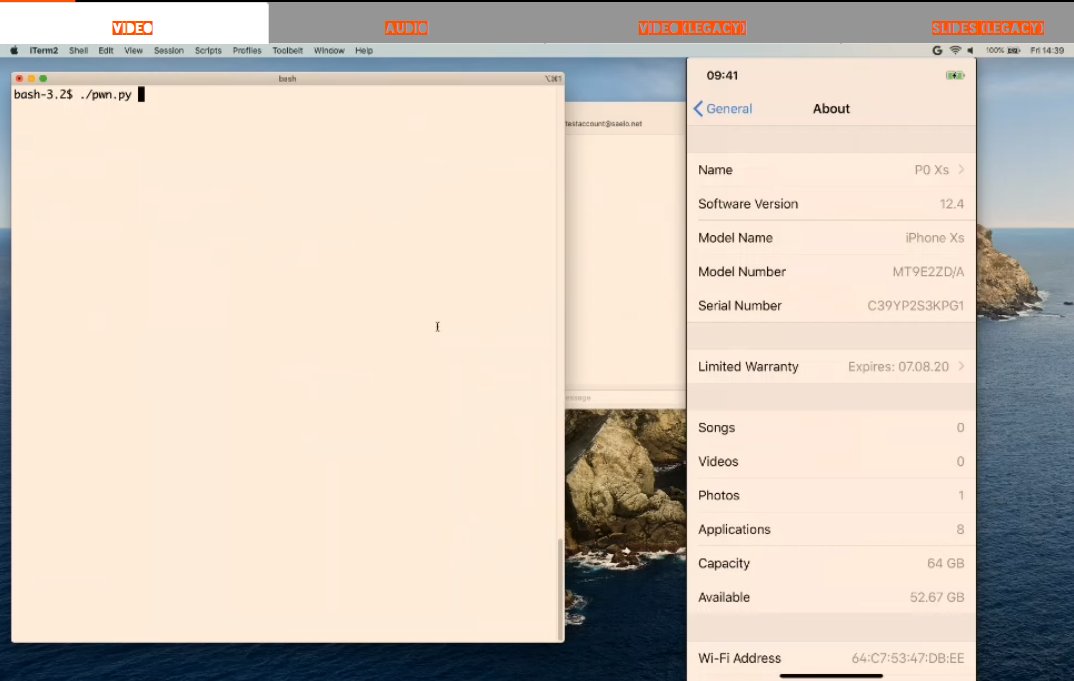The height and width of the screenshot is (681, 1074).
Task: Select the Applications row
Action: point(831,530)
